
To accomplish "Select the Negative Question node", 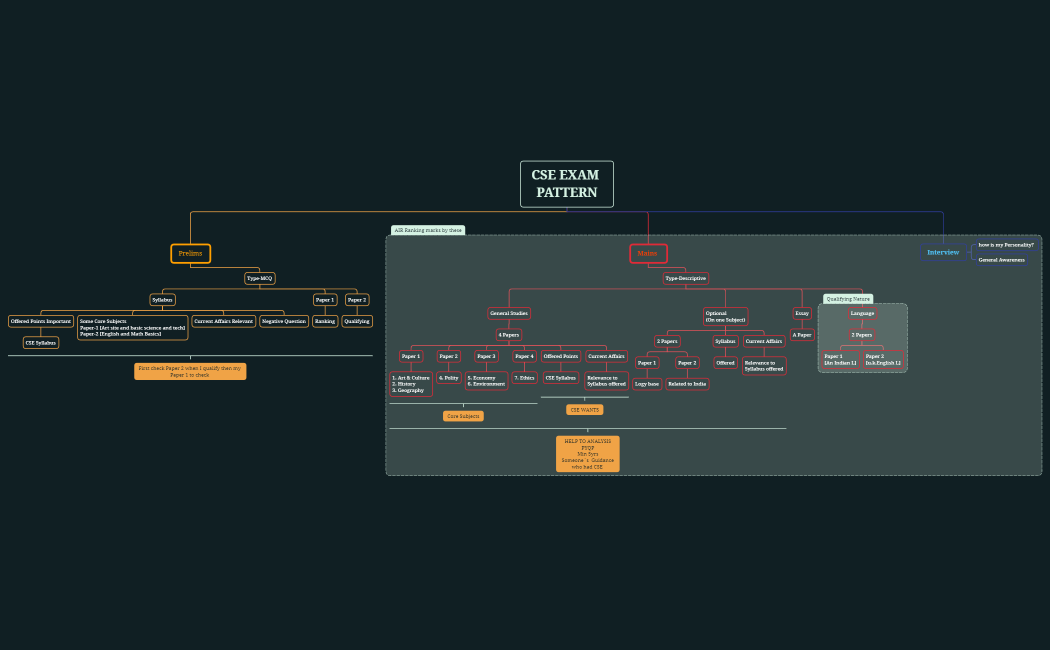I will pos(284,321).
